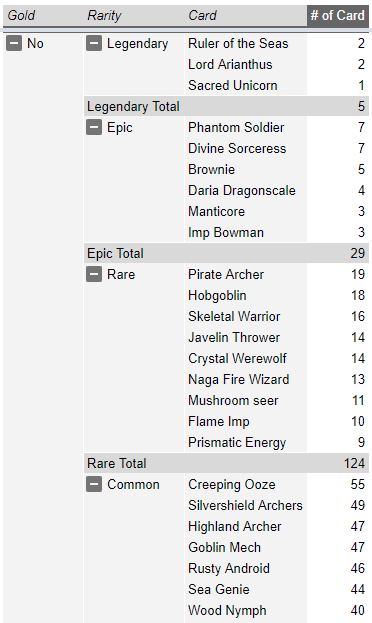Select the Epic Total row
The image size is (372, 623).
[226, 253]
